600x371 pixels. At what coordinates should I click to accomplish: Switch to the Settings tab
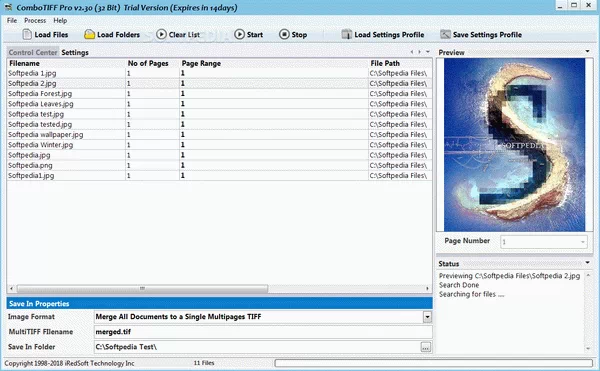click(75, 52)
